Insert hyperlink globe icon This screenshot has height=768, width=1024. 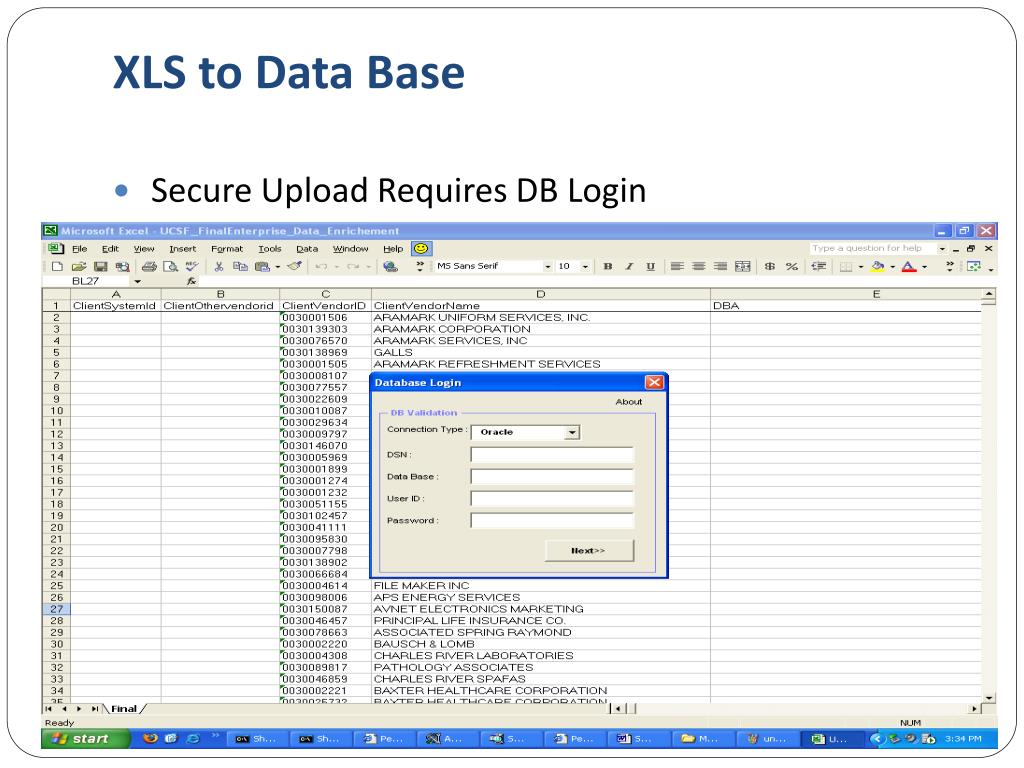click(x=391, y=266)
